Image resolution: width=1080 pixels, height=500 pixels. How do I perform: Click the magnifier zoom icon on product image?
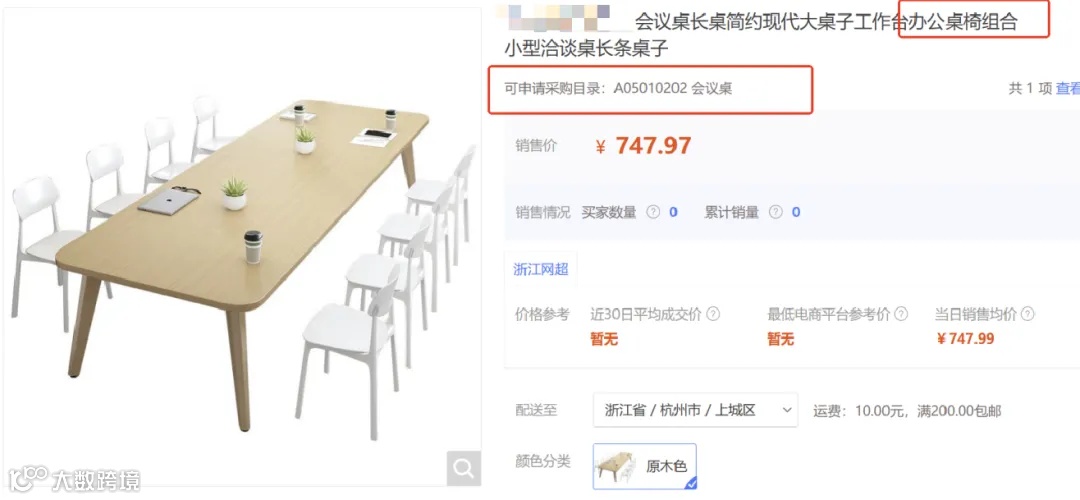464,469
